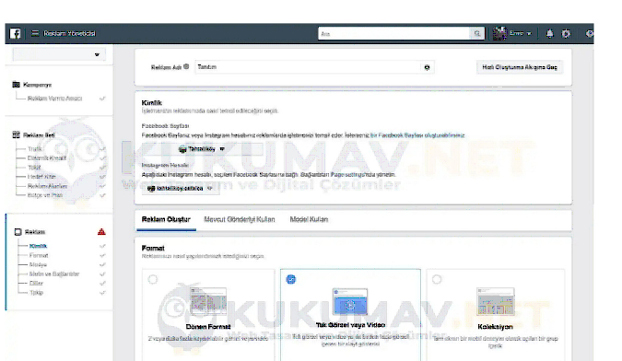Screen dimensions: 622x361
Task: Click the checkmark beside Hedef Kitle
Action: 102,177
